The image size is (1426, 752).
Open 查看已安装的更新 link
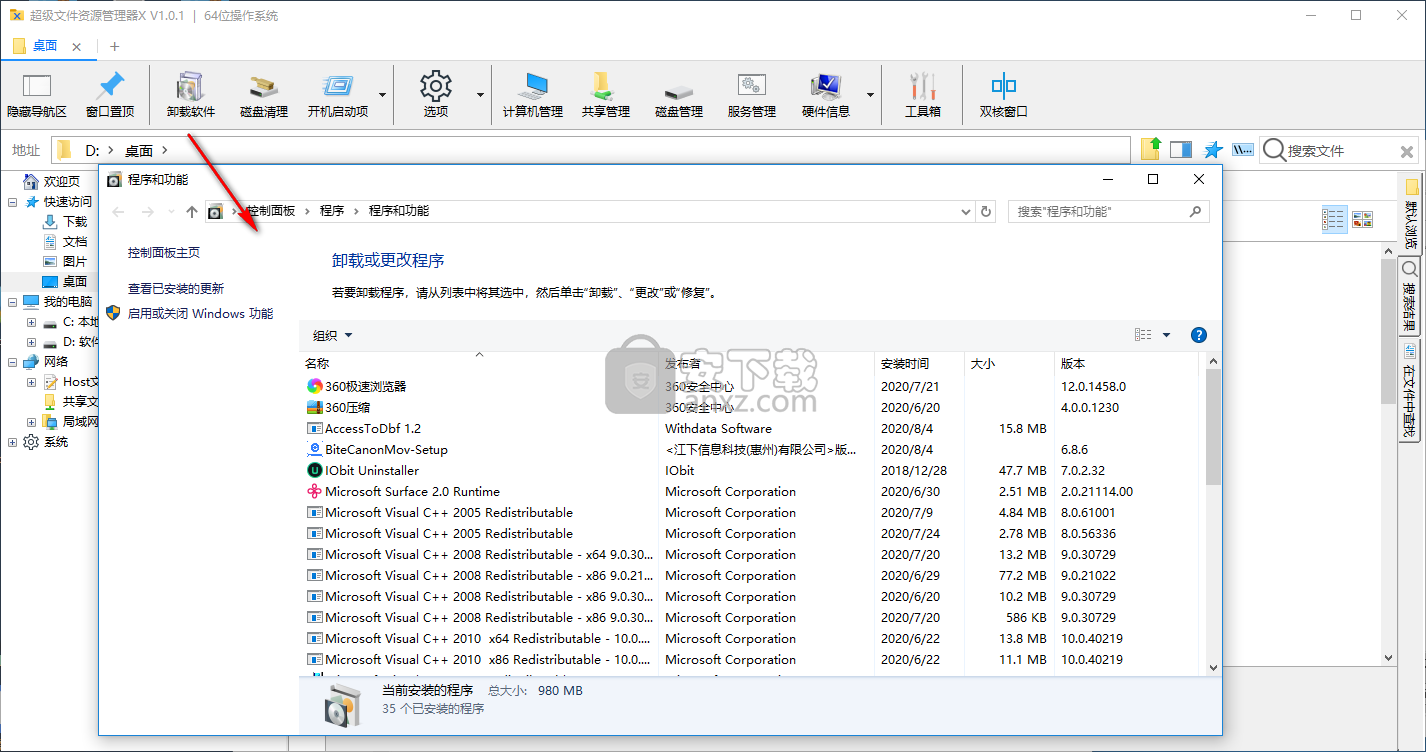[x=176, y=288]
